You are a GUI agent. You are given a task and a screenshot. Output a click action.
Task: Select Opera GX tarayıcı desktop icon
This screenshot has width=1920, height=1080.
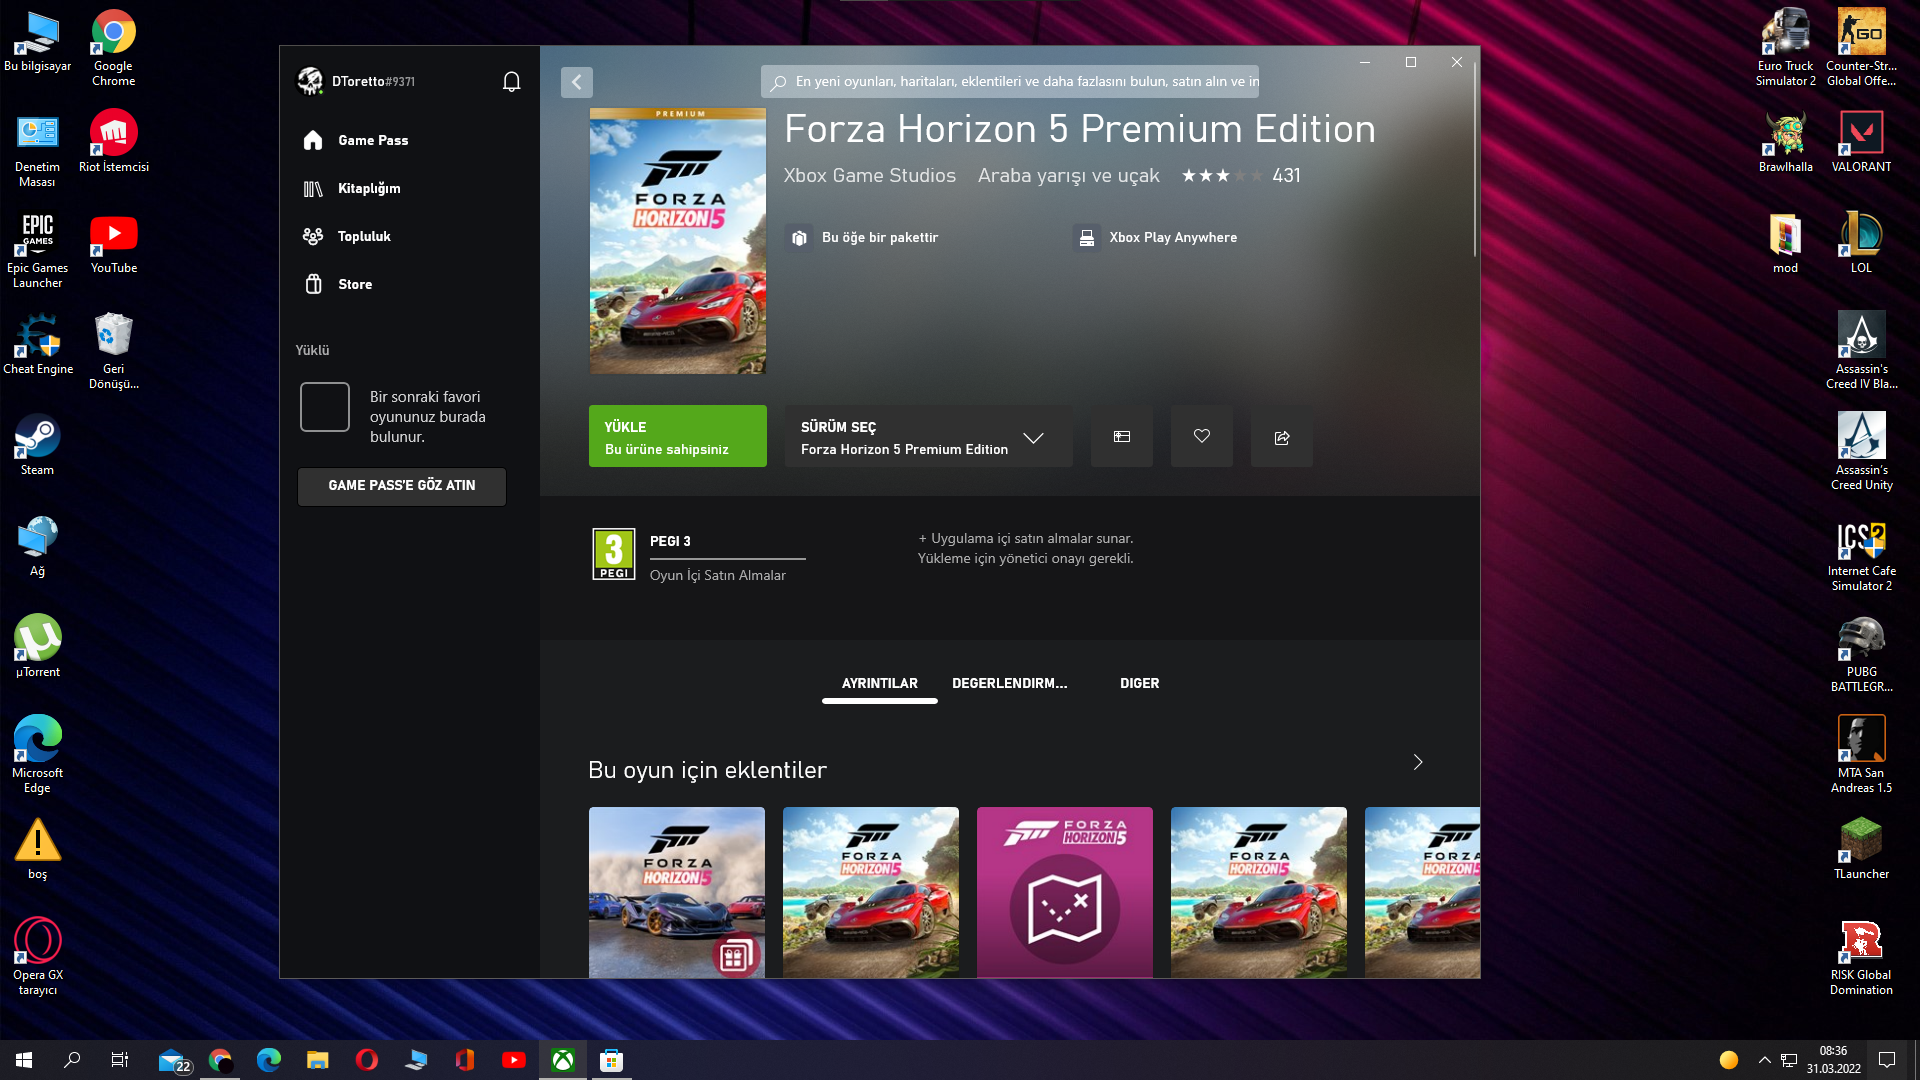point(37,957)
